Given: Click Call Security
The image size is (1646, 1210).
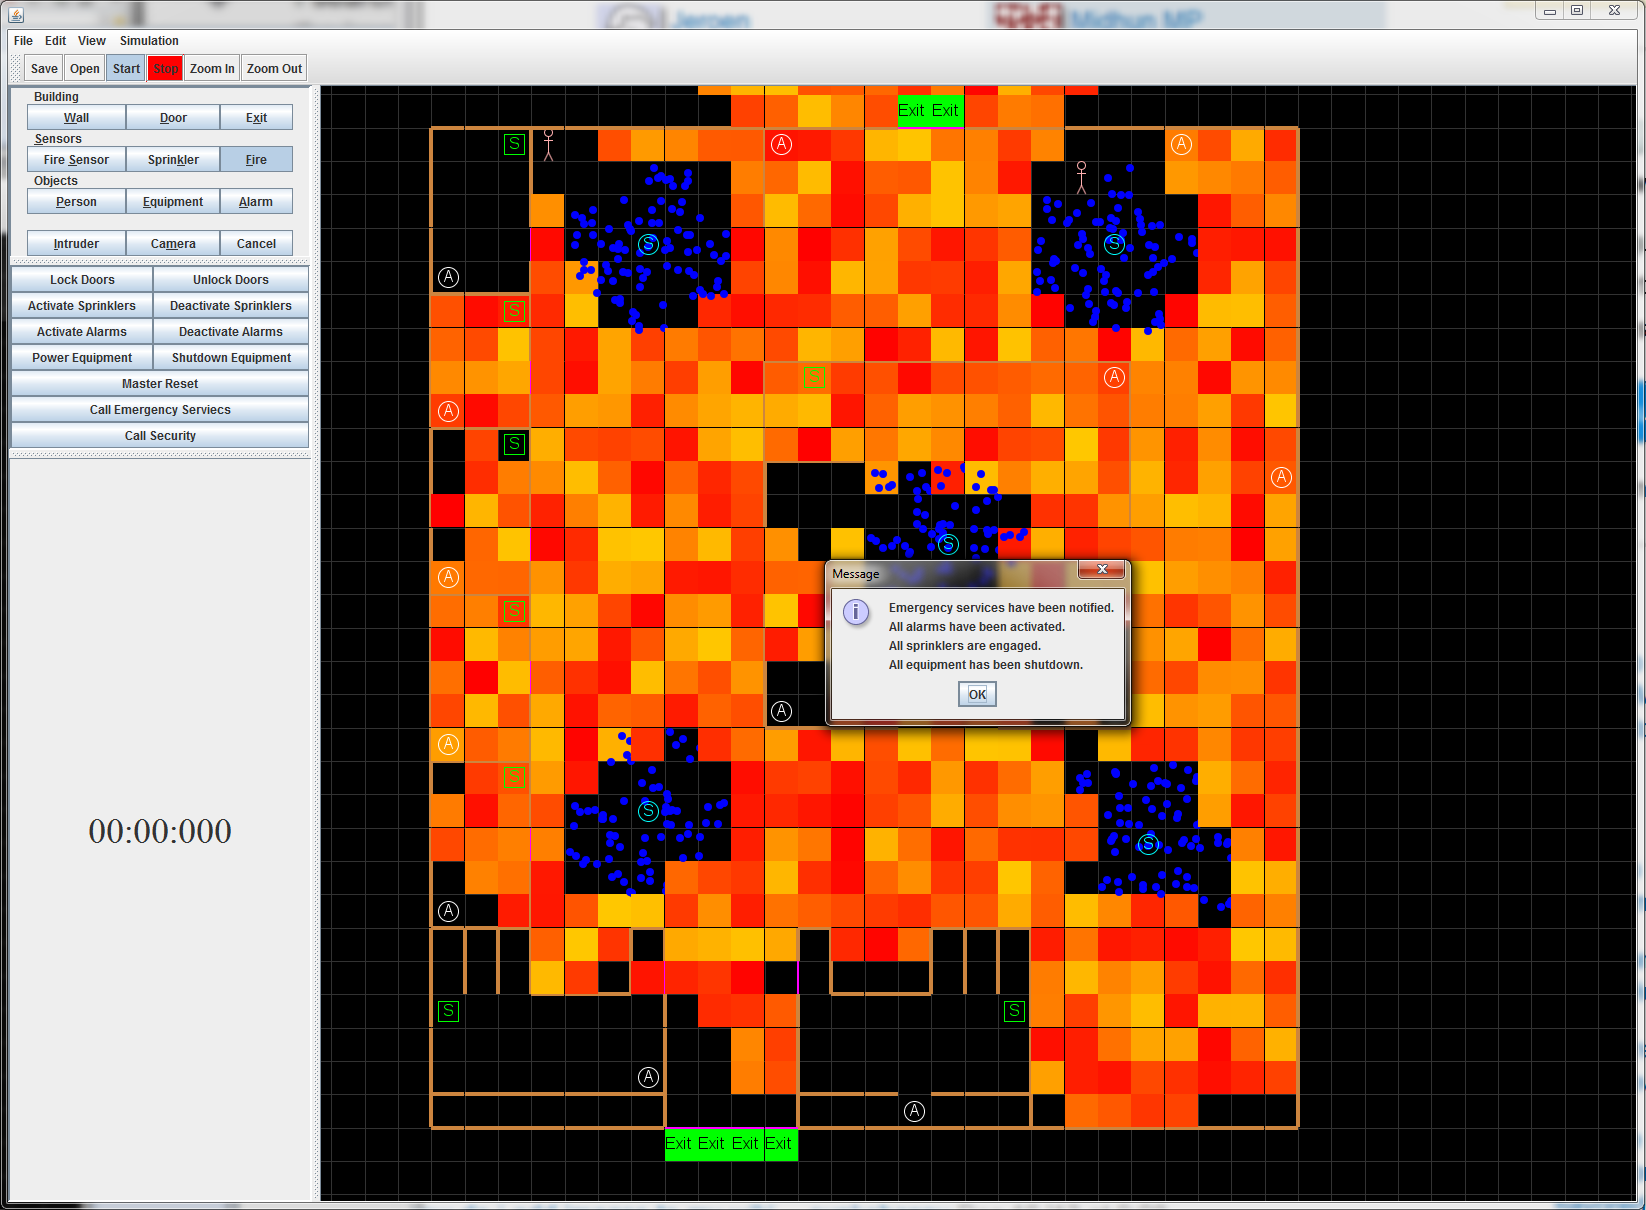Looking at the screenshot, I should [160, 435].
